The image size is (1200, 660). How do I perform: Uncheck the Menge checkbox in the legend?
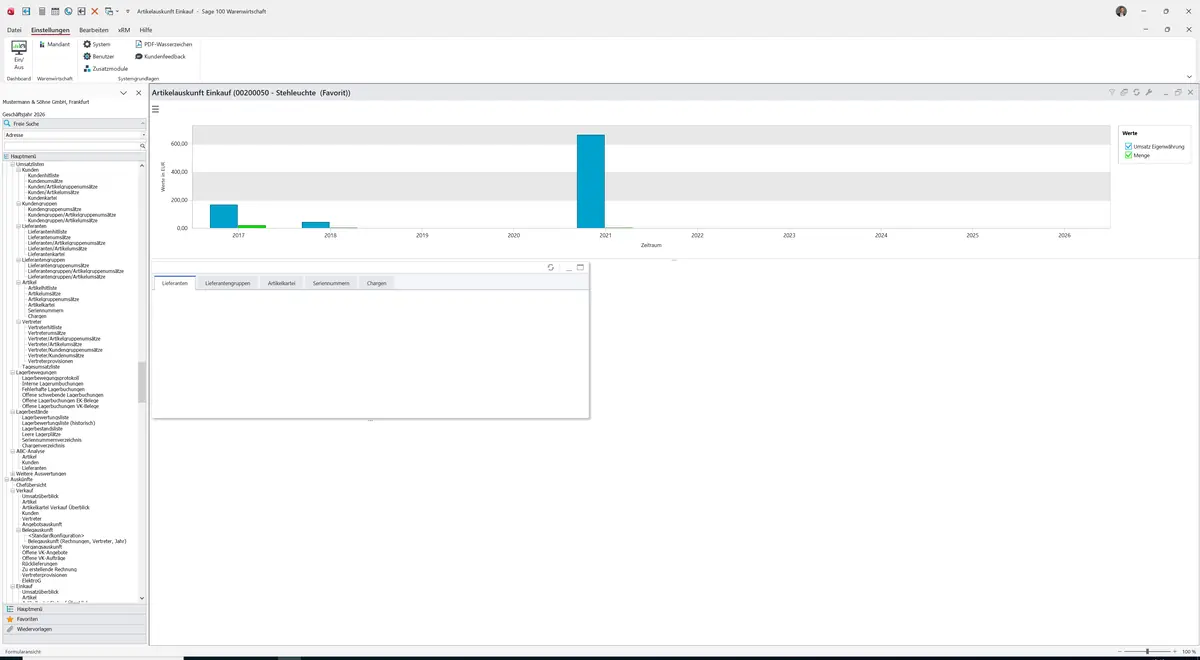[1129, 155]
